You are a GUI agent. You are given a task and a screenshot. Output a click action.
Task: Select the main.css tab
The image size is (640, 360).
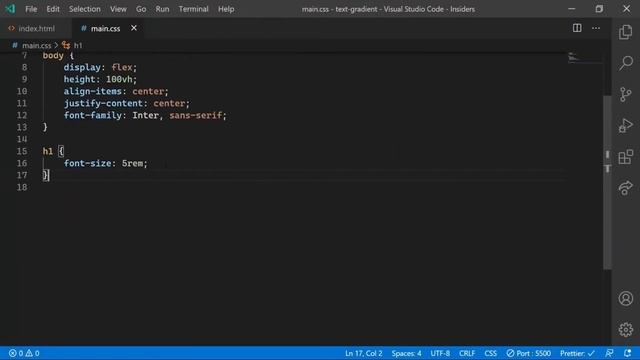tap(105, 29)
